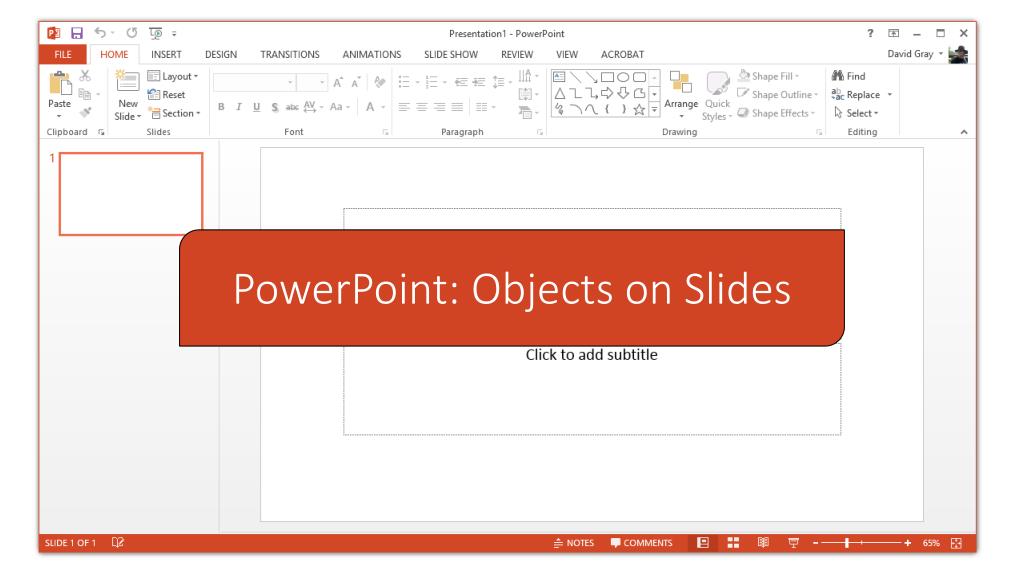Toggle Bold formatting
This screenshot has height=576, width=1024.
221,106
